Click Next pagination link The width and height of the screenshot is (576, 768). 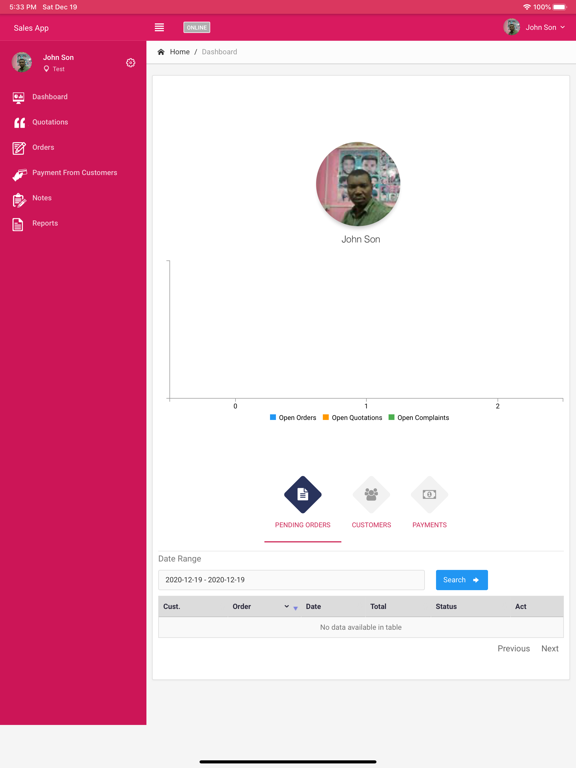point(550,648)
